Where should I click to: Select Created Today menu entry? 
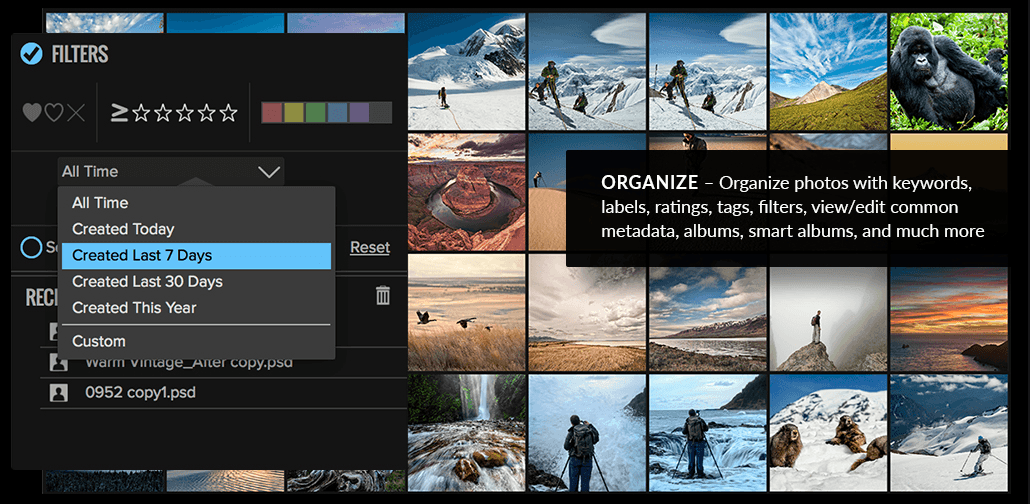tap(123, 229)
